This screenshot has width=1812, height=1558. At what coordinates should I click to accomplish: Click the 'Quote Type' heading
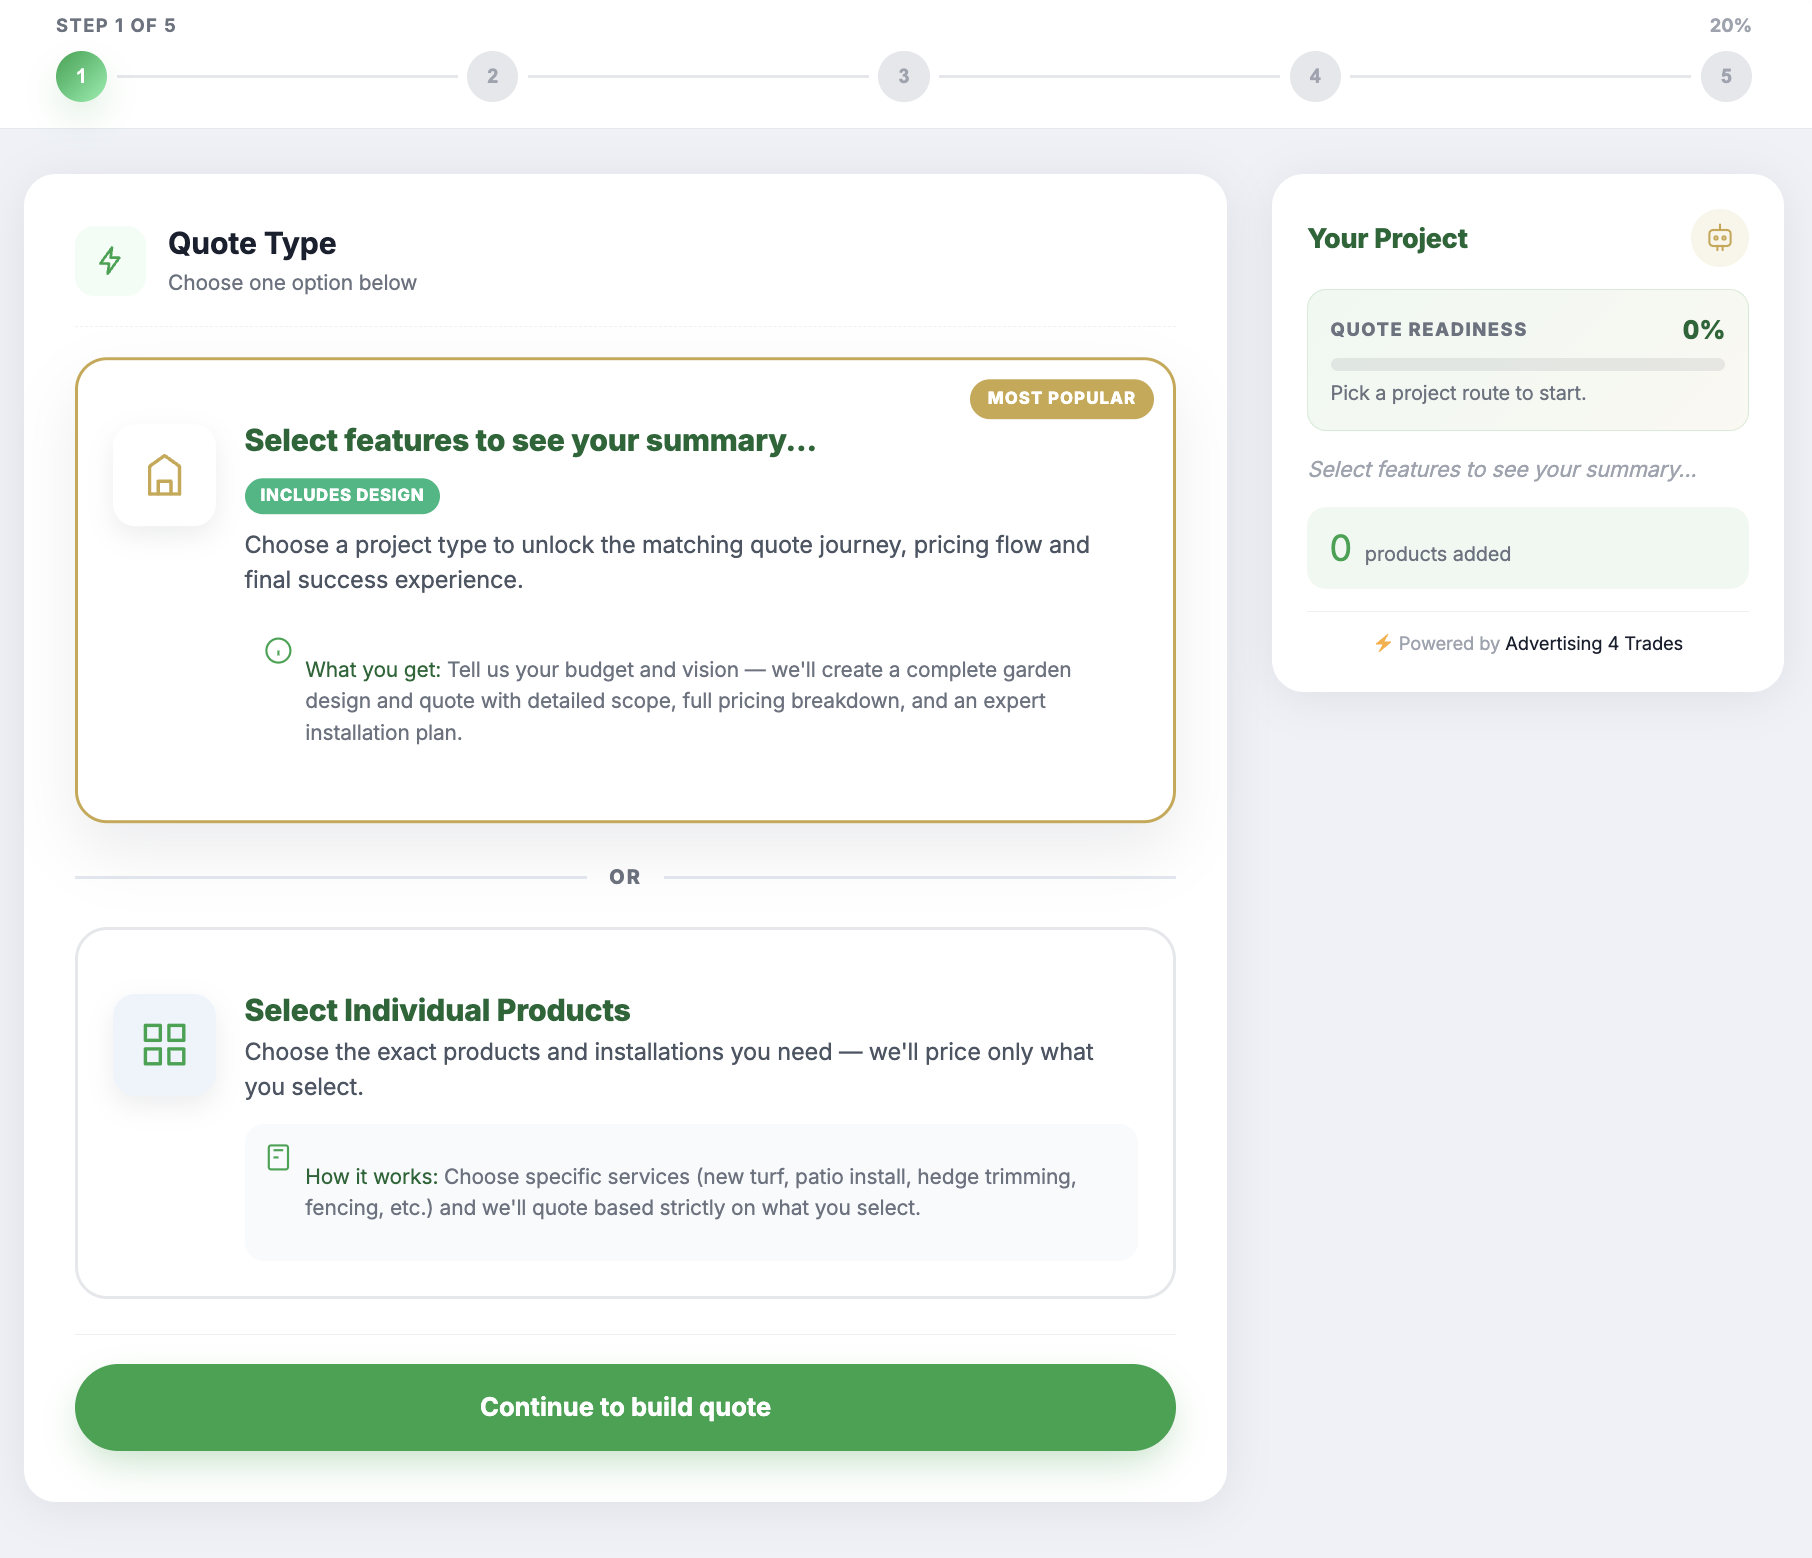(x=252, y=243)
